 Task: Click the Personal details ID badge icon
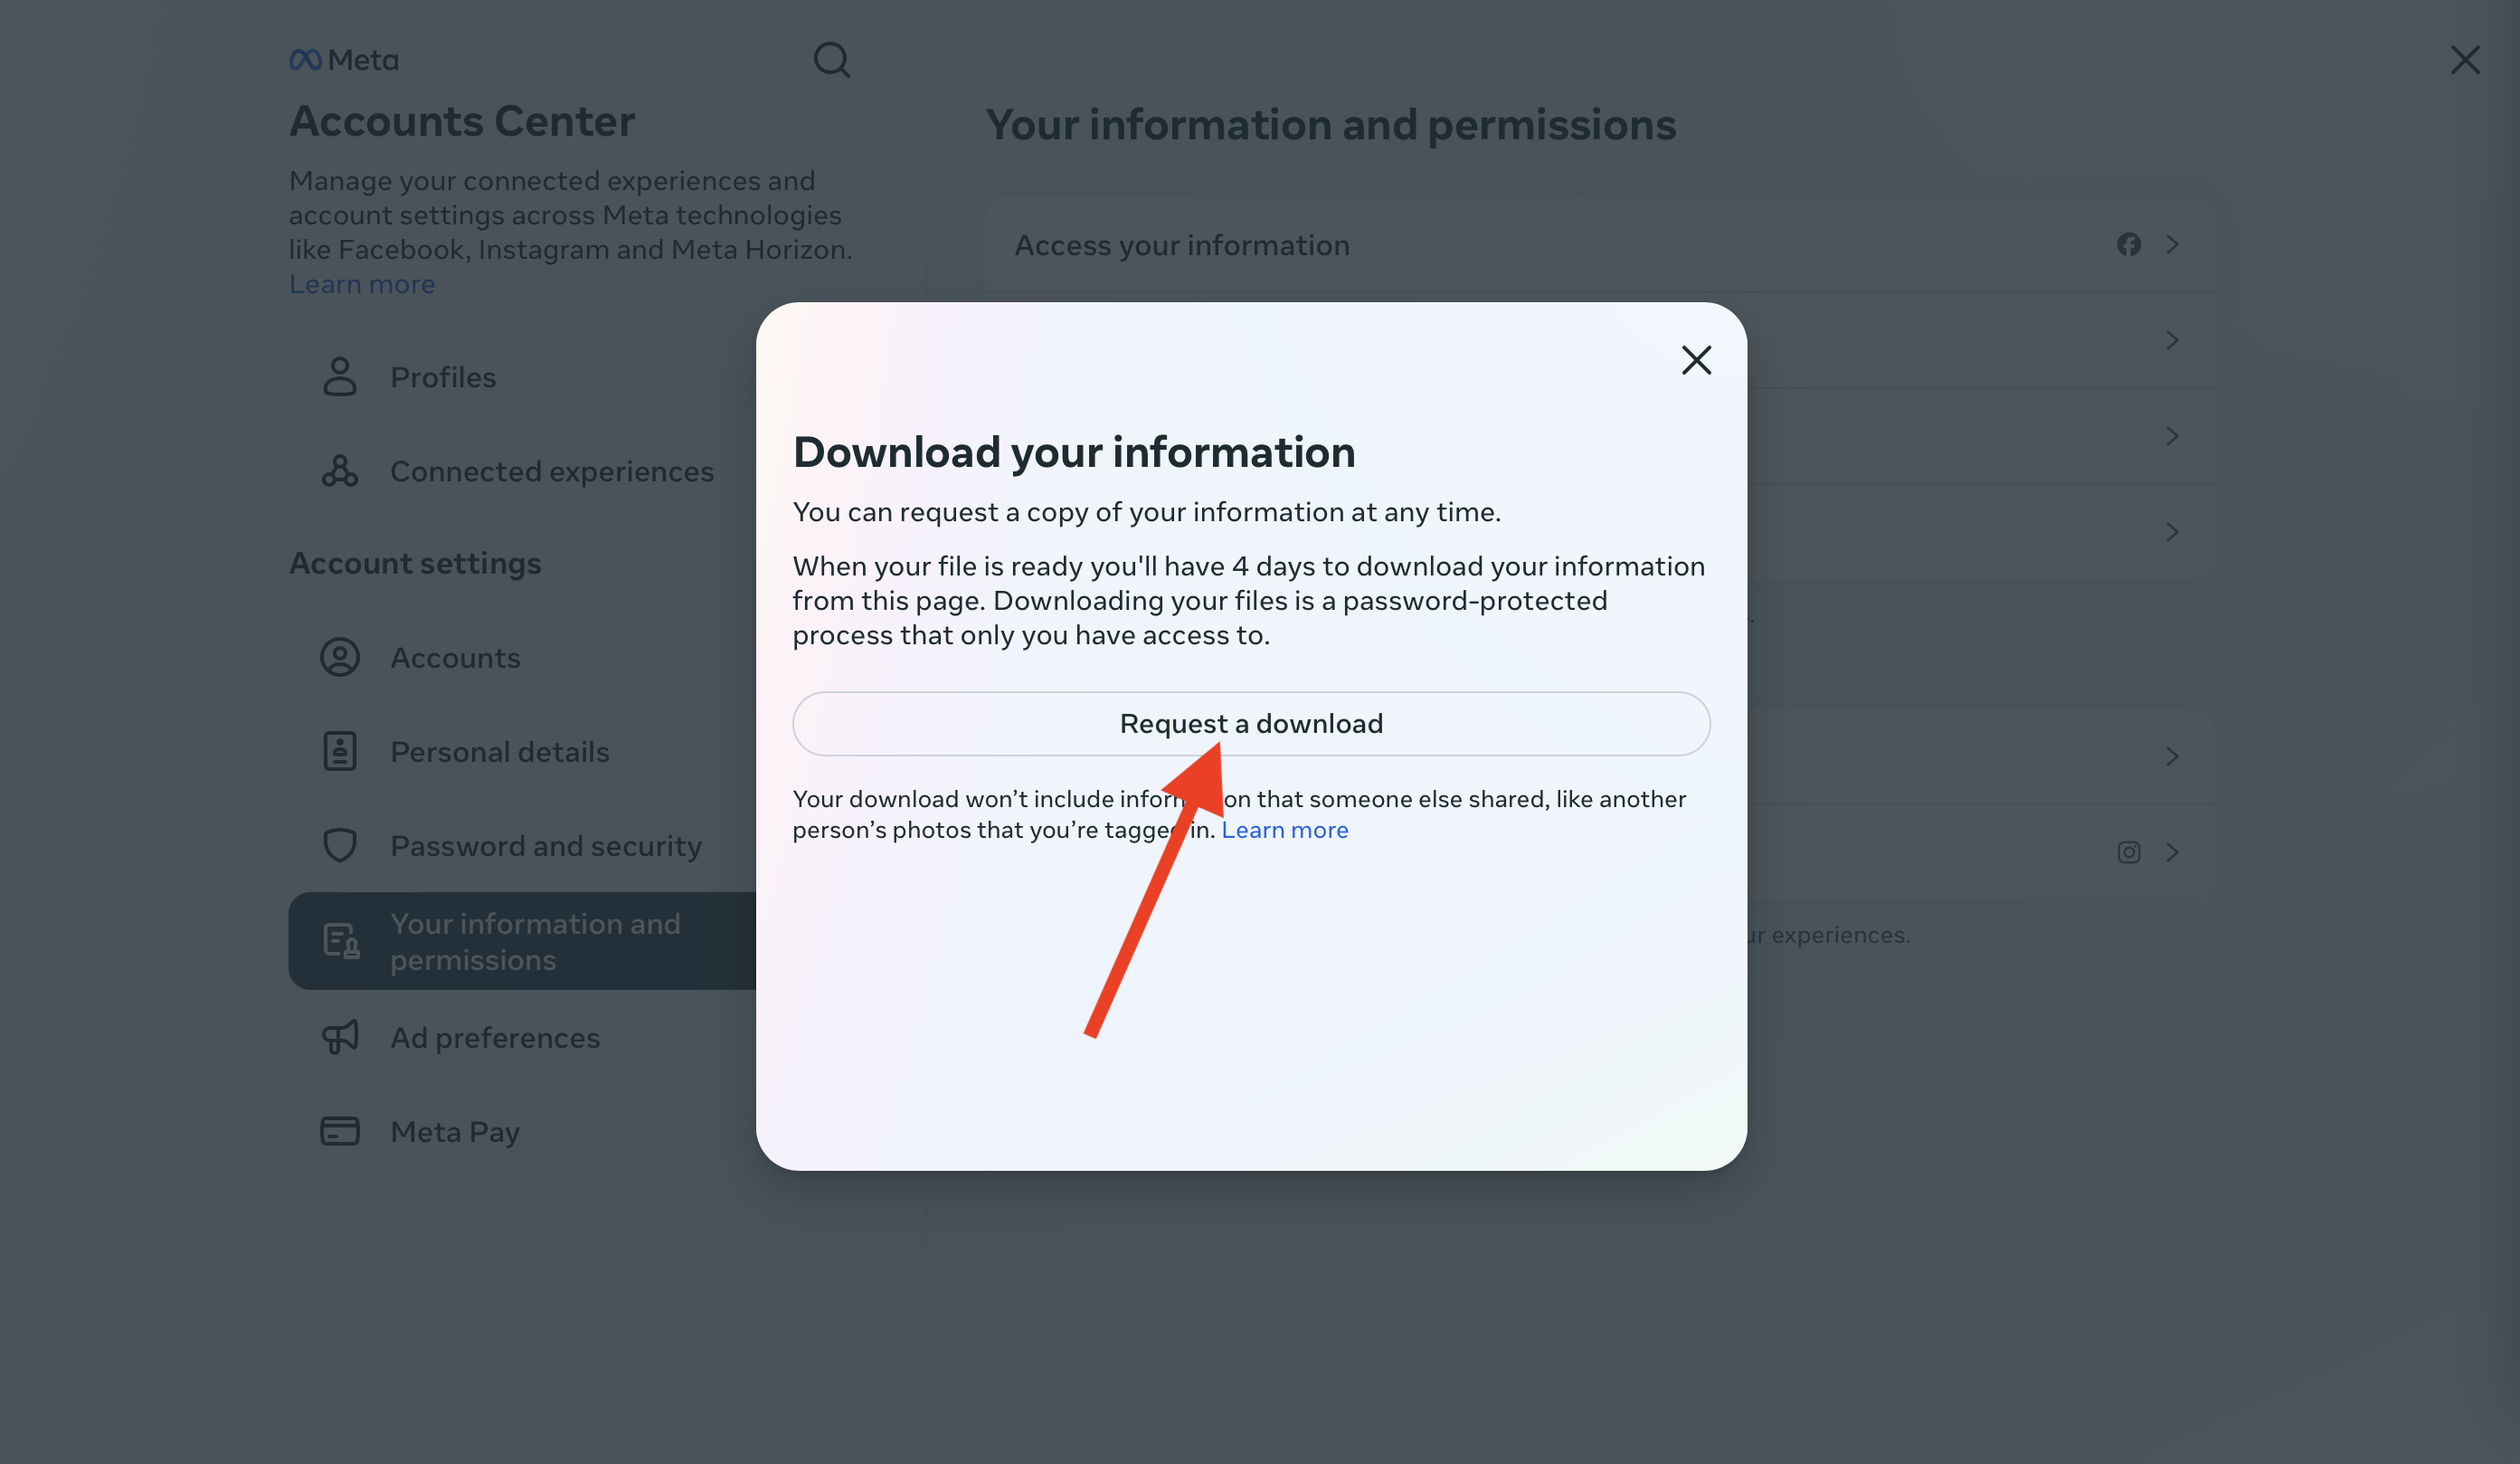(340, 751)
